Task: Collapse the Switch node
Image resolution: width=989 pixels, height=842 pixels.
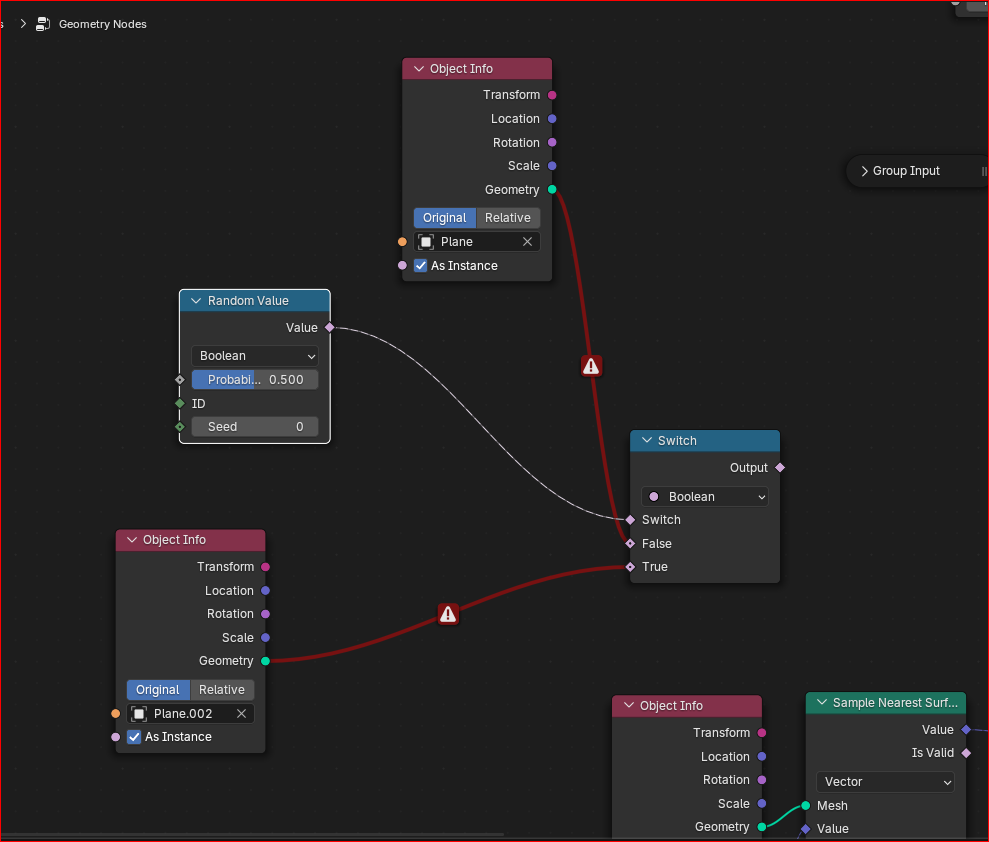Action: (x=647, y=440)
